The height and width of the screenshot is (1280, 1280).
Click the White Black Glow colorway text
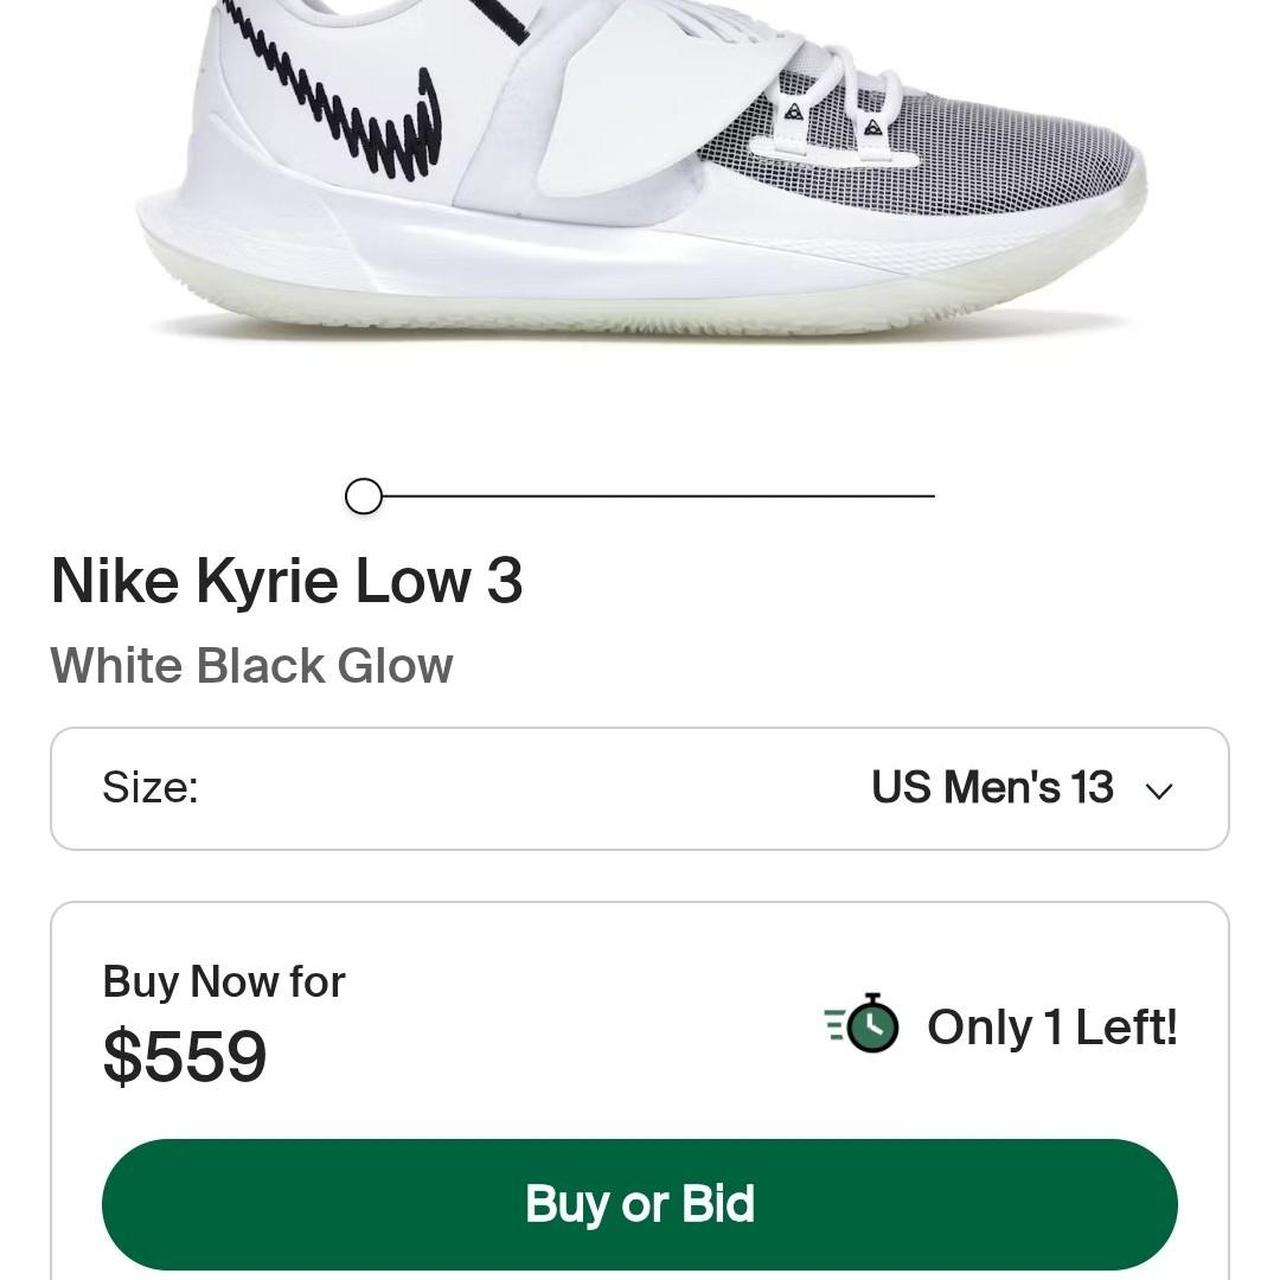pos(251,666)
